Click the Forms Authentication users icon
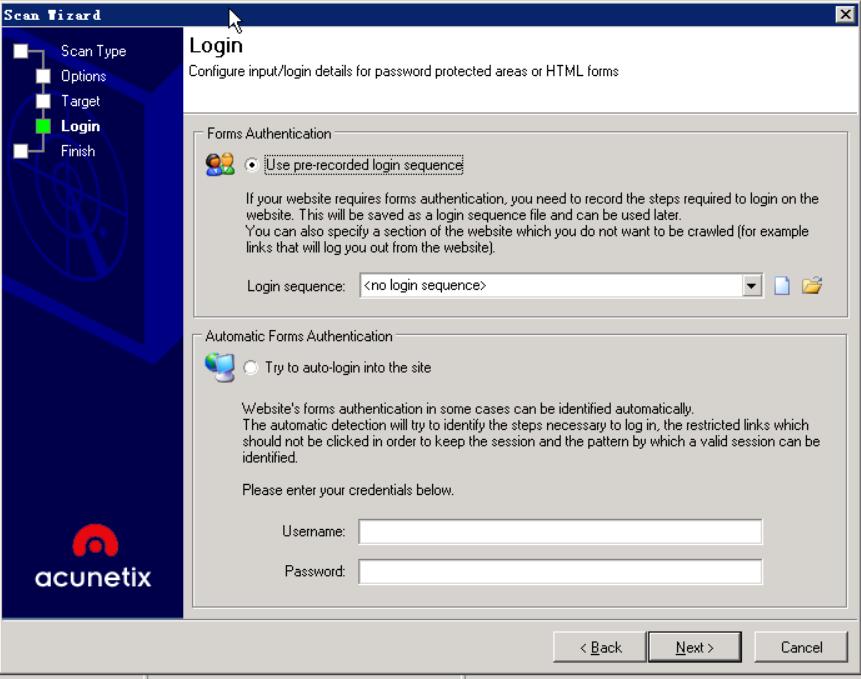The height and width of the screenshot is (679, 861). click(x=220, y=164)
